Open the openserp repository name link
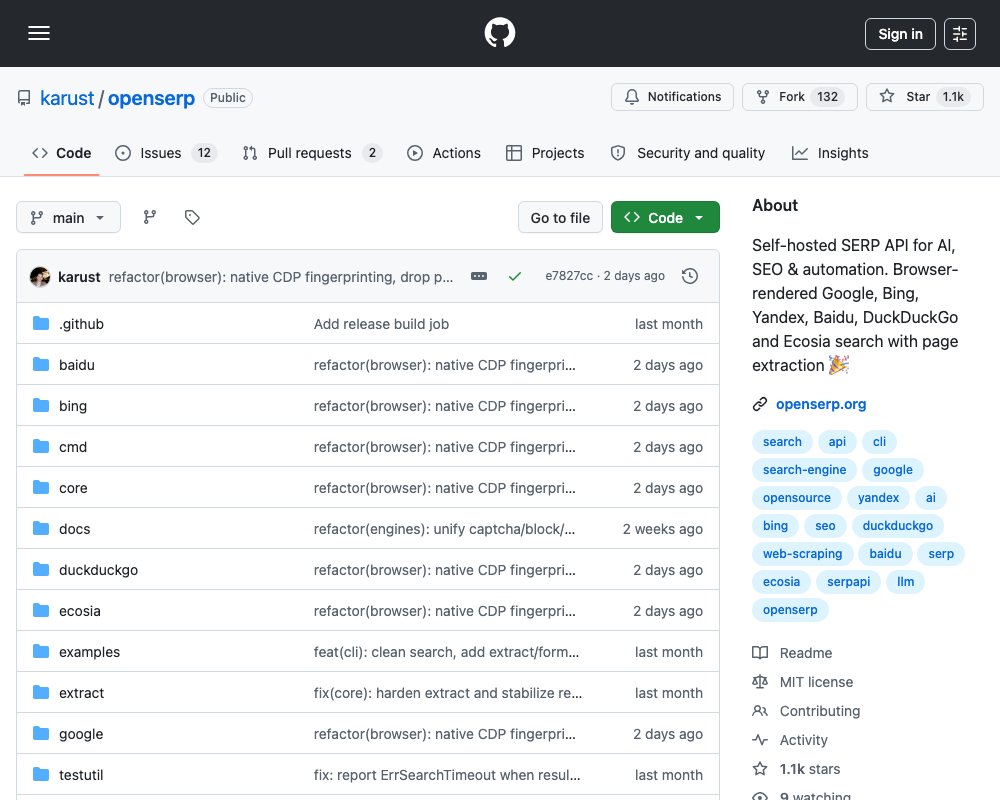This screenshot has width=1000, height=800. click(151, 98)
